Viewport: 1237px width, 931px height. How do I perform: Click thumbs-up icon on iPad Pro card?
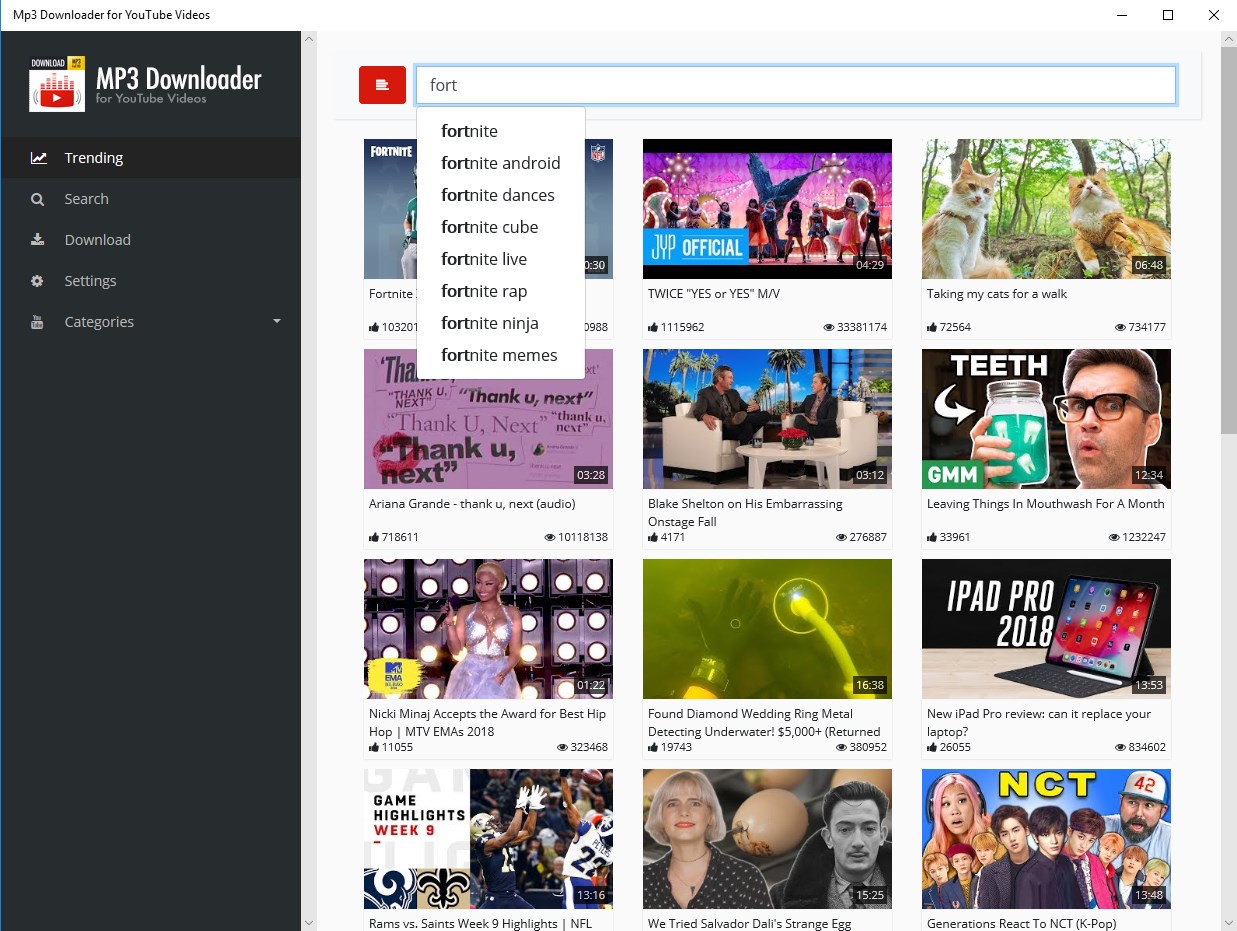point(932,747)
